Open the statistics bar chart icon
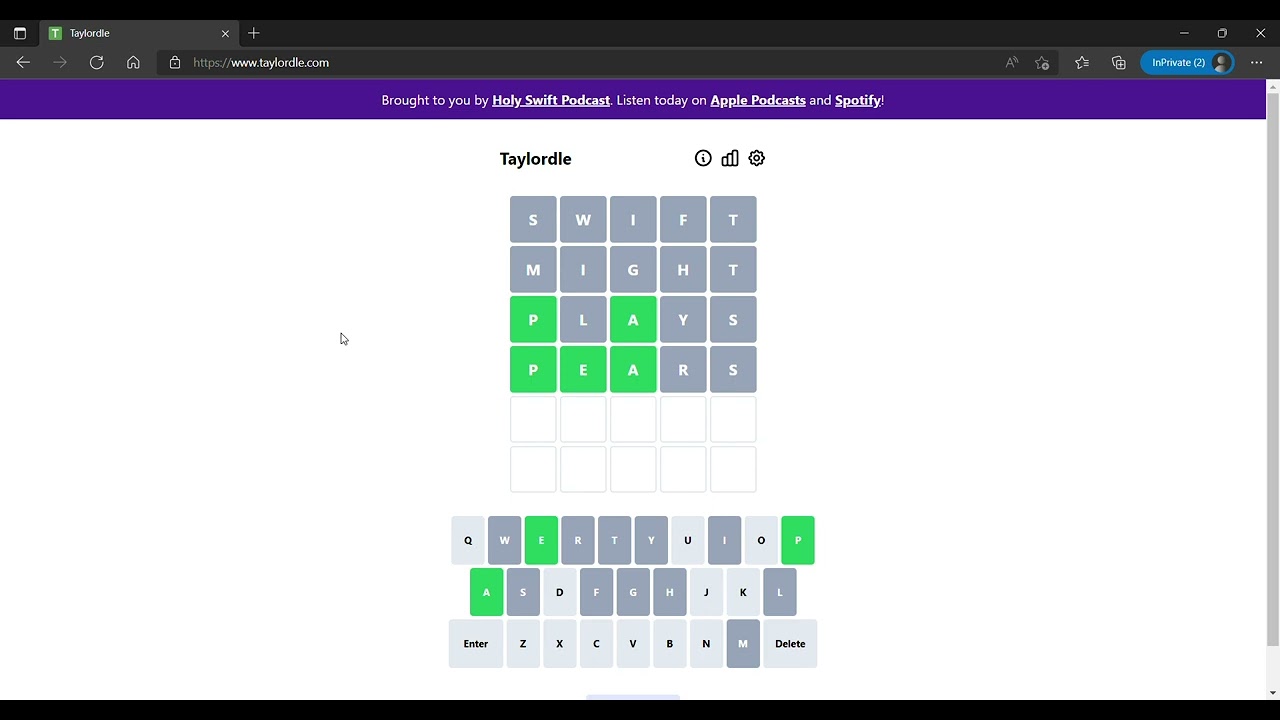The image size is (1280, 720). (730, 158)
